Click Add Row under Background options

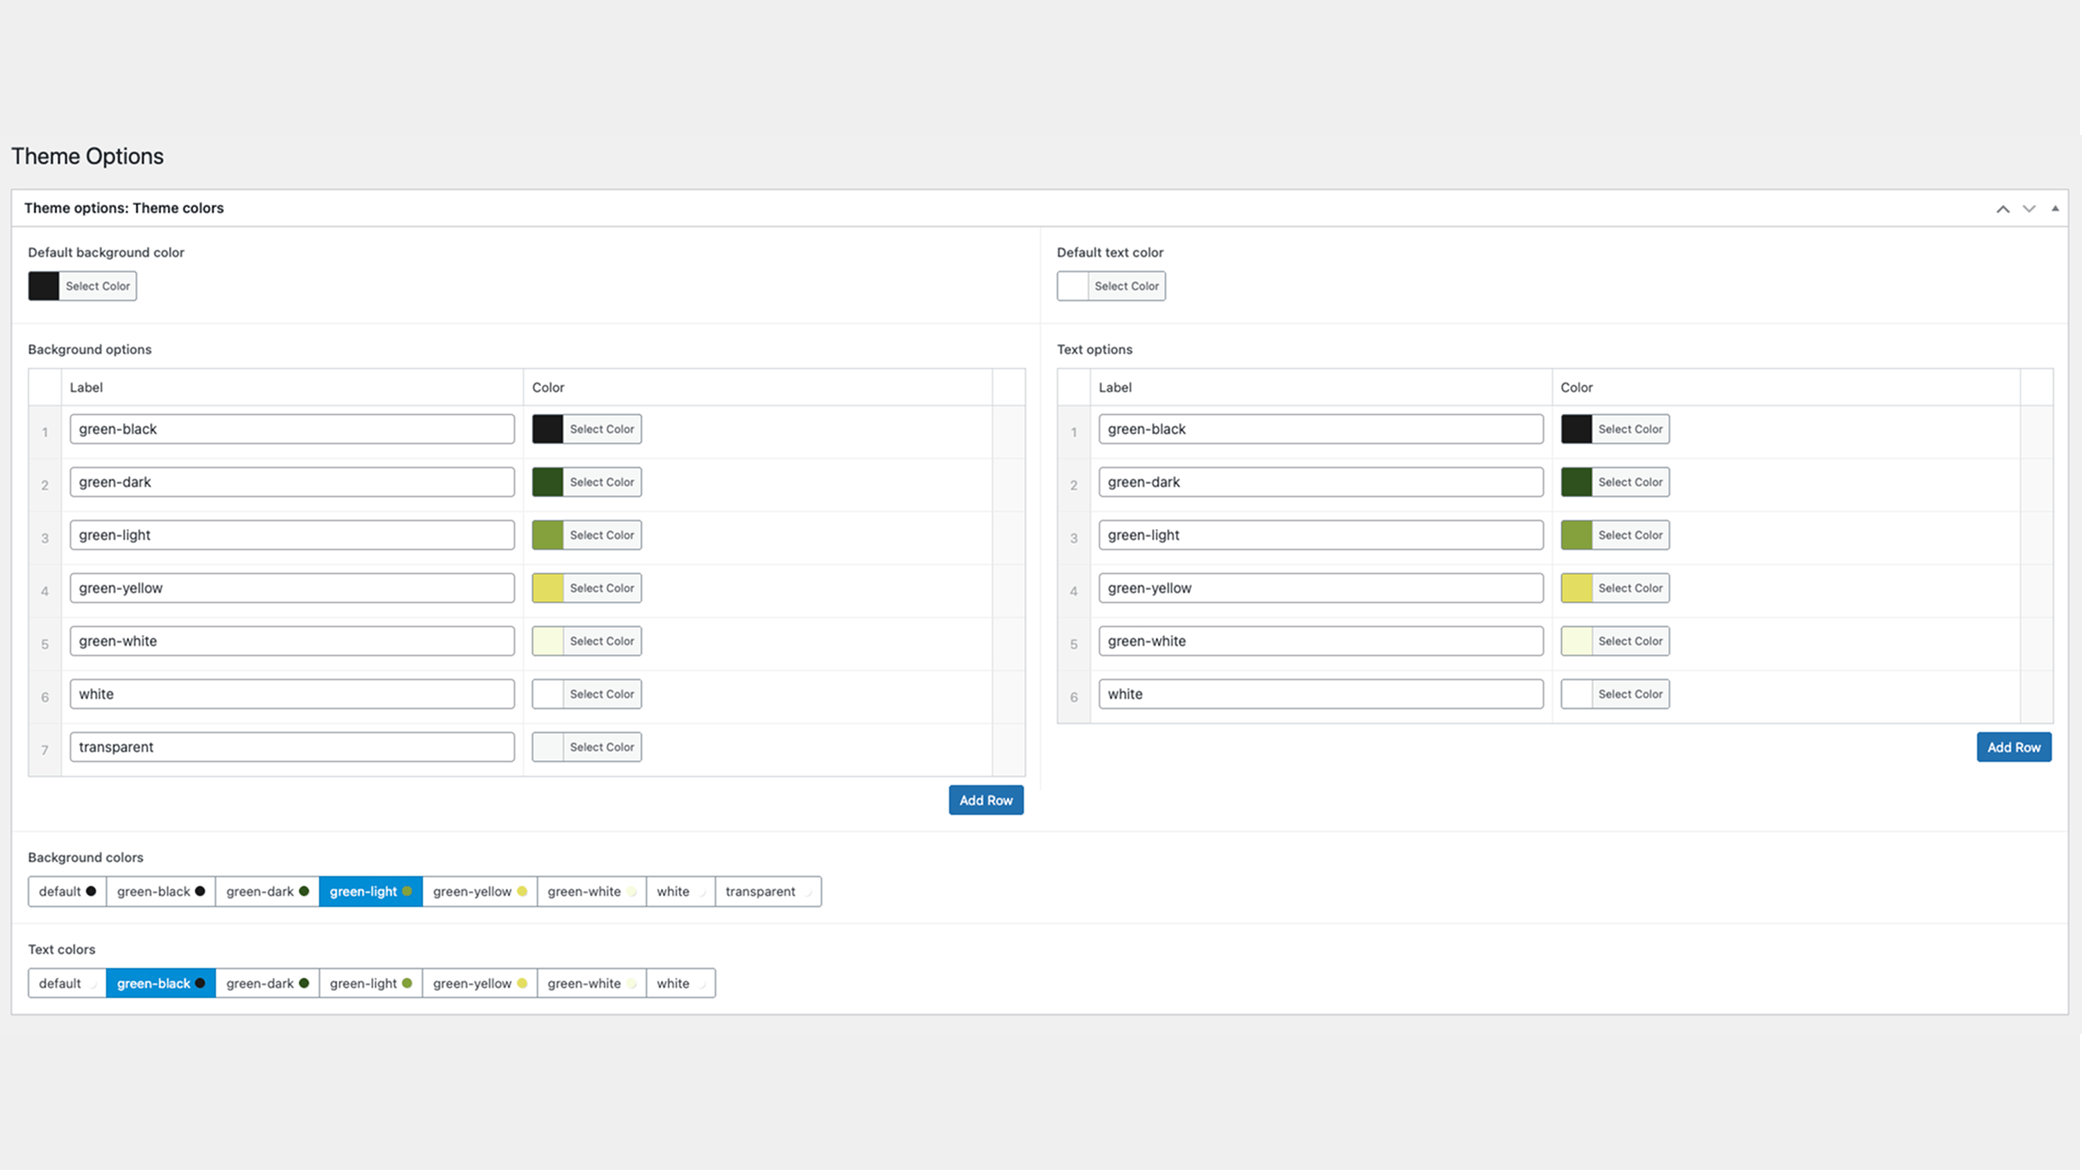[x=985, y=800]
